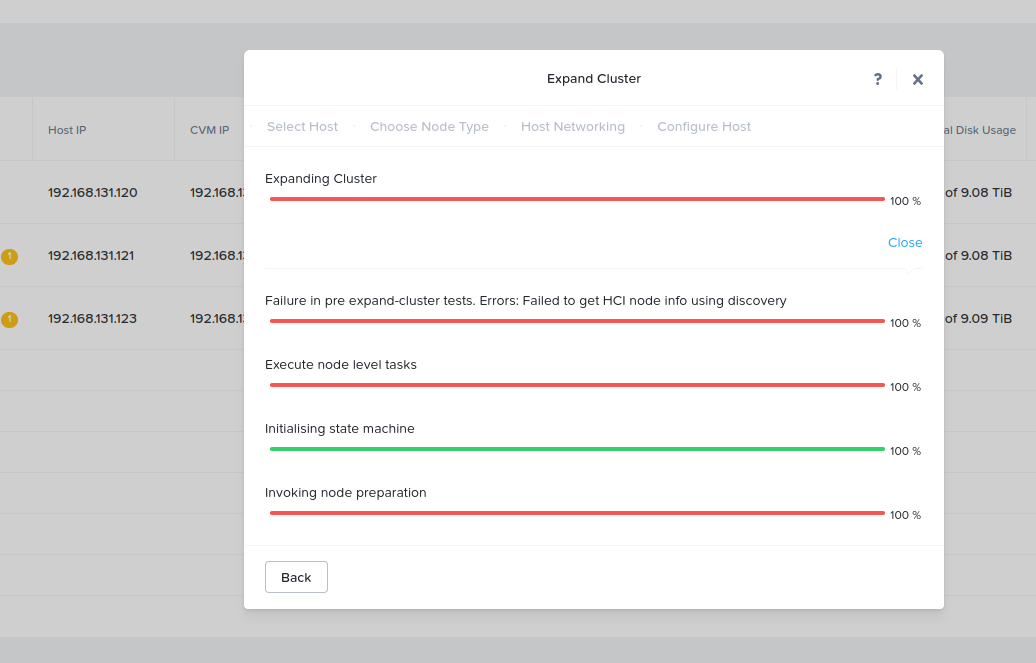This screenshot has width=1036, height=663.
Task: Select the Choose Node Type step tab
Action: pyautogui.click(x=429, y=126)
